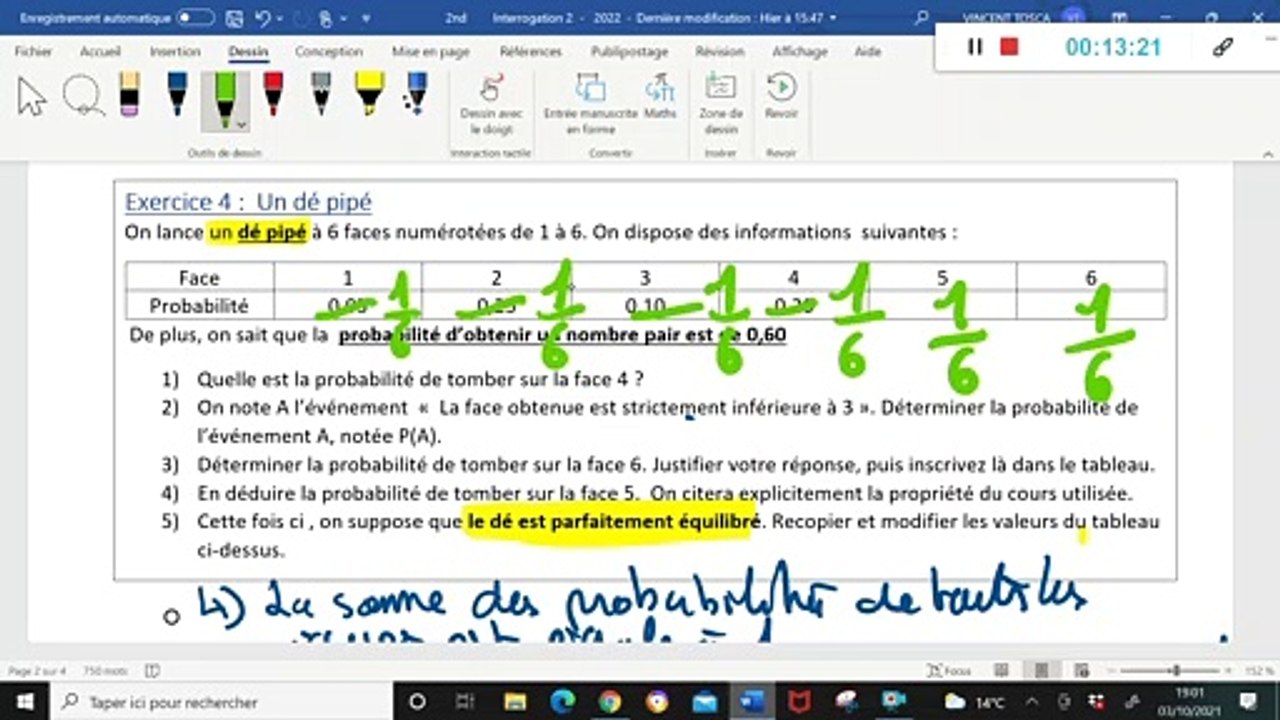Open the 14°C weather widget
The height and width of the screenshot is (720, 1280).
[976, 702]
